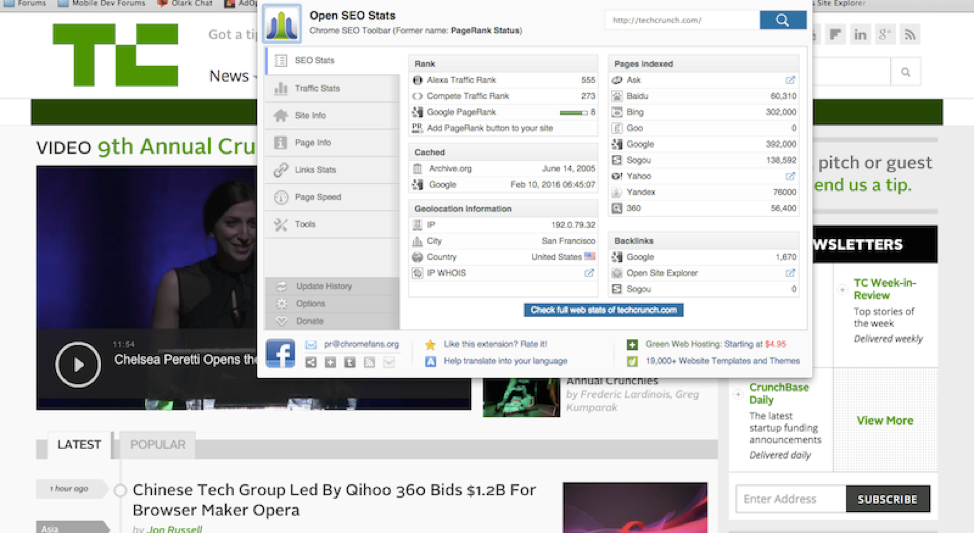Click Add PageRank button to your site
This screenshot has width=974, height=533.
click(489, 128)
